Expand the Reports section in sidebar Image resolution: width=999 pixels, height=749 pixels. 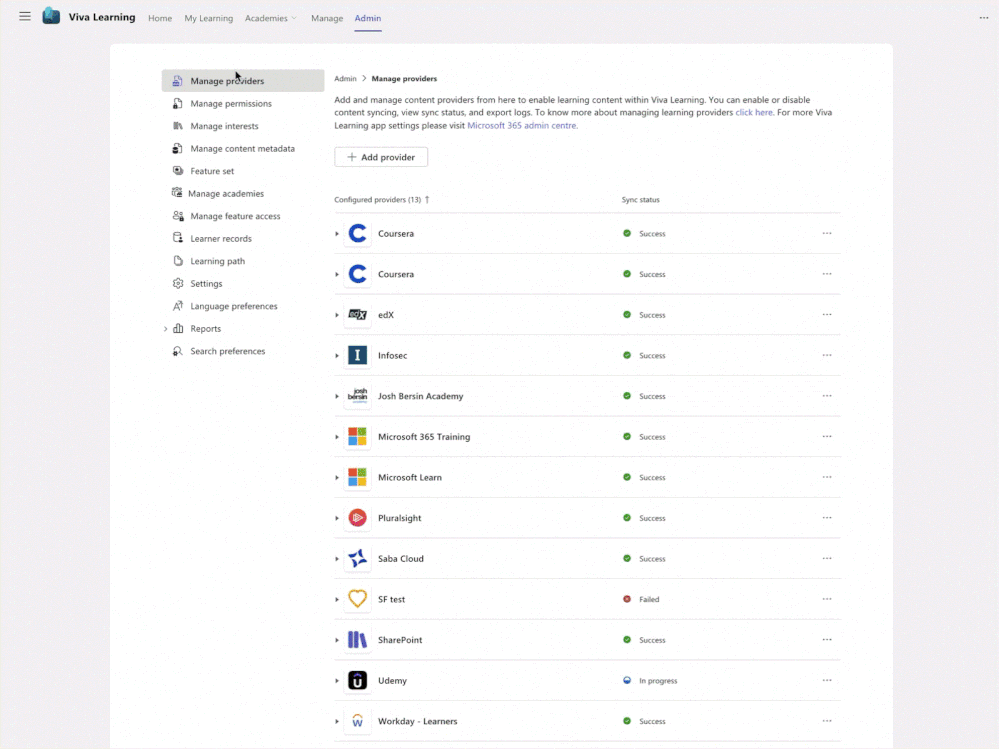coord(166,329)
